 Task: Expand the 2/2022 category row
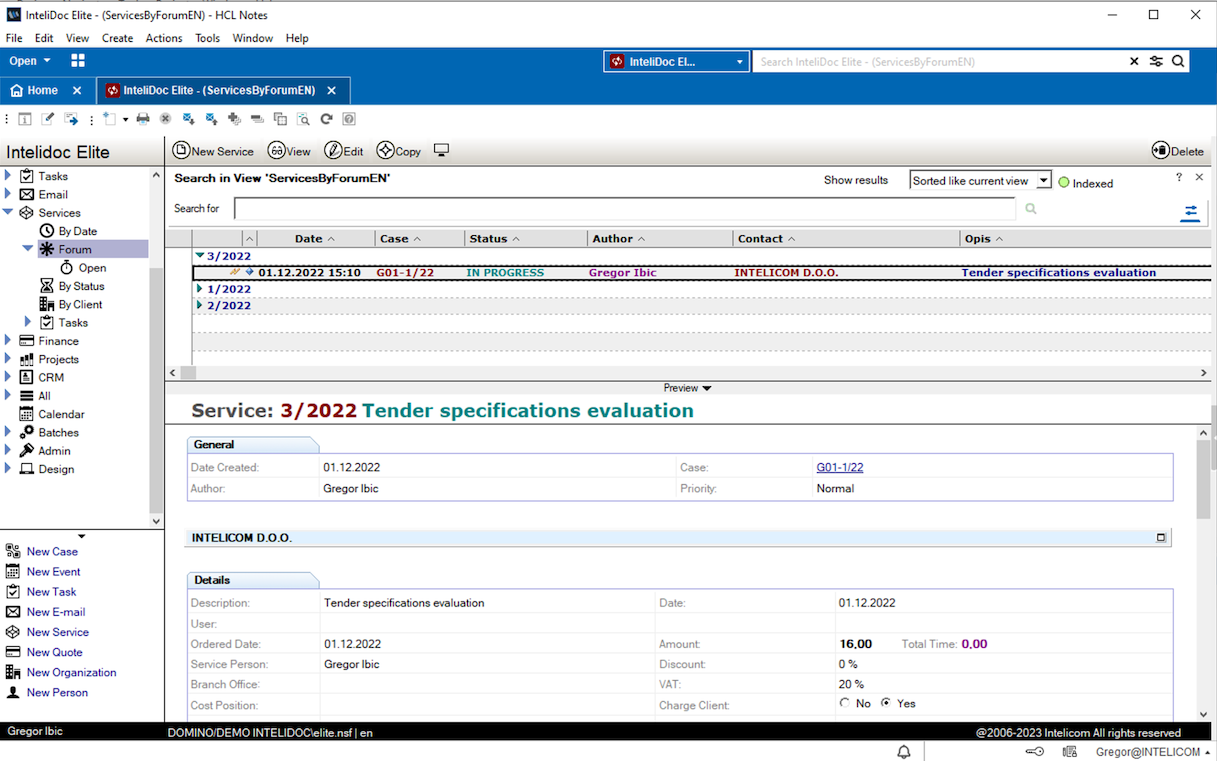pos(199,305)
